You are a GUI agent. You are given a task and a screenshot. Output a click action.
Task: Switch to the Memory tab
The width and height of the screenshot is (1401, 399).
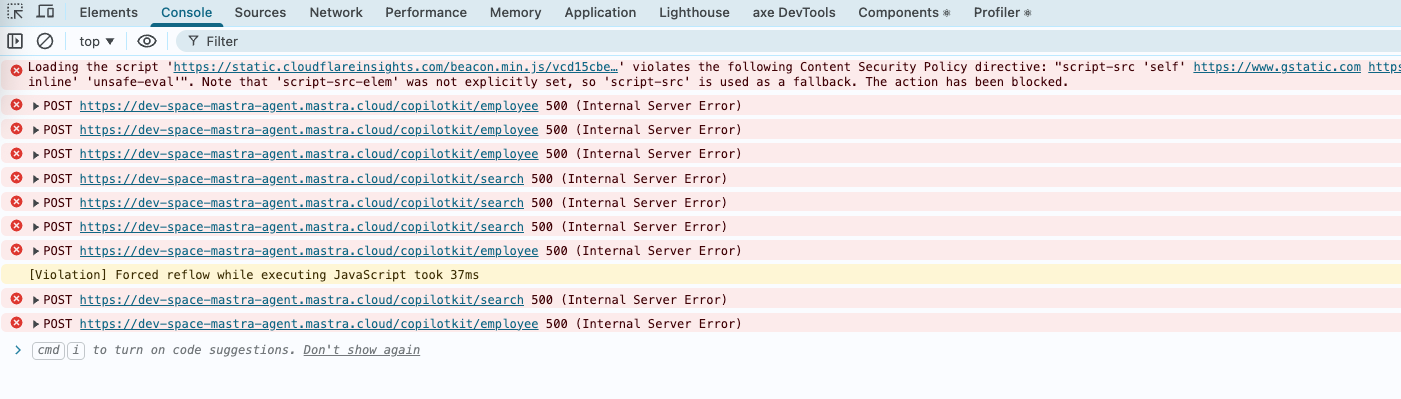515,13
